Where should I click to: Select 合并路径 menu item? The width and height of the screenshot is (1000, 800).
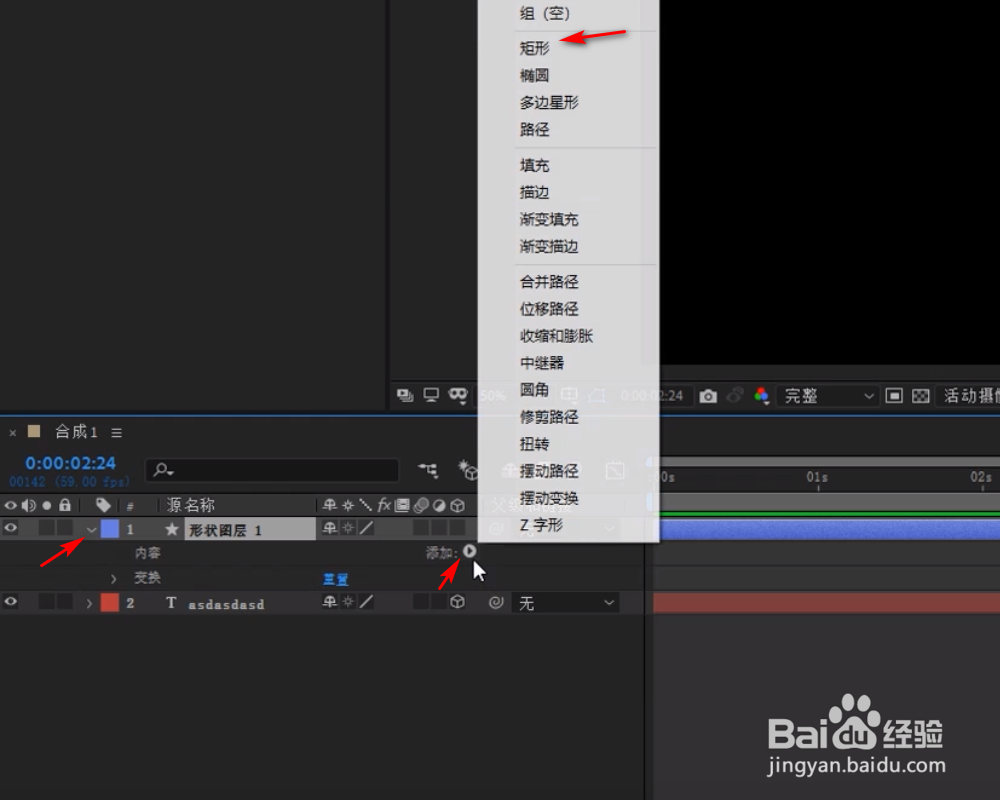click(549, 282)
